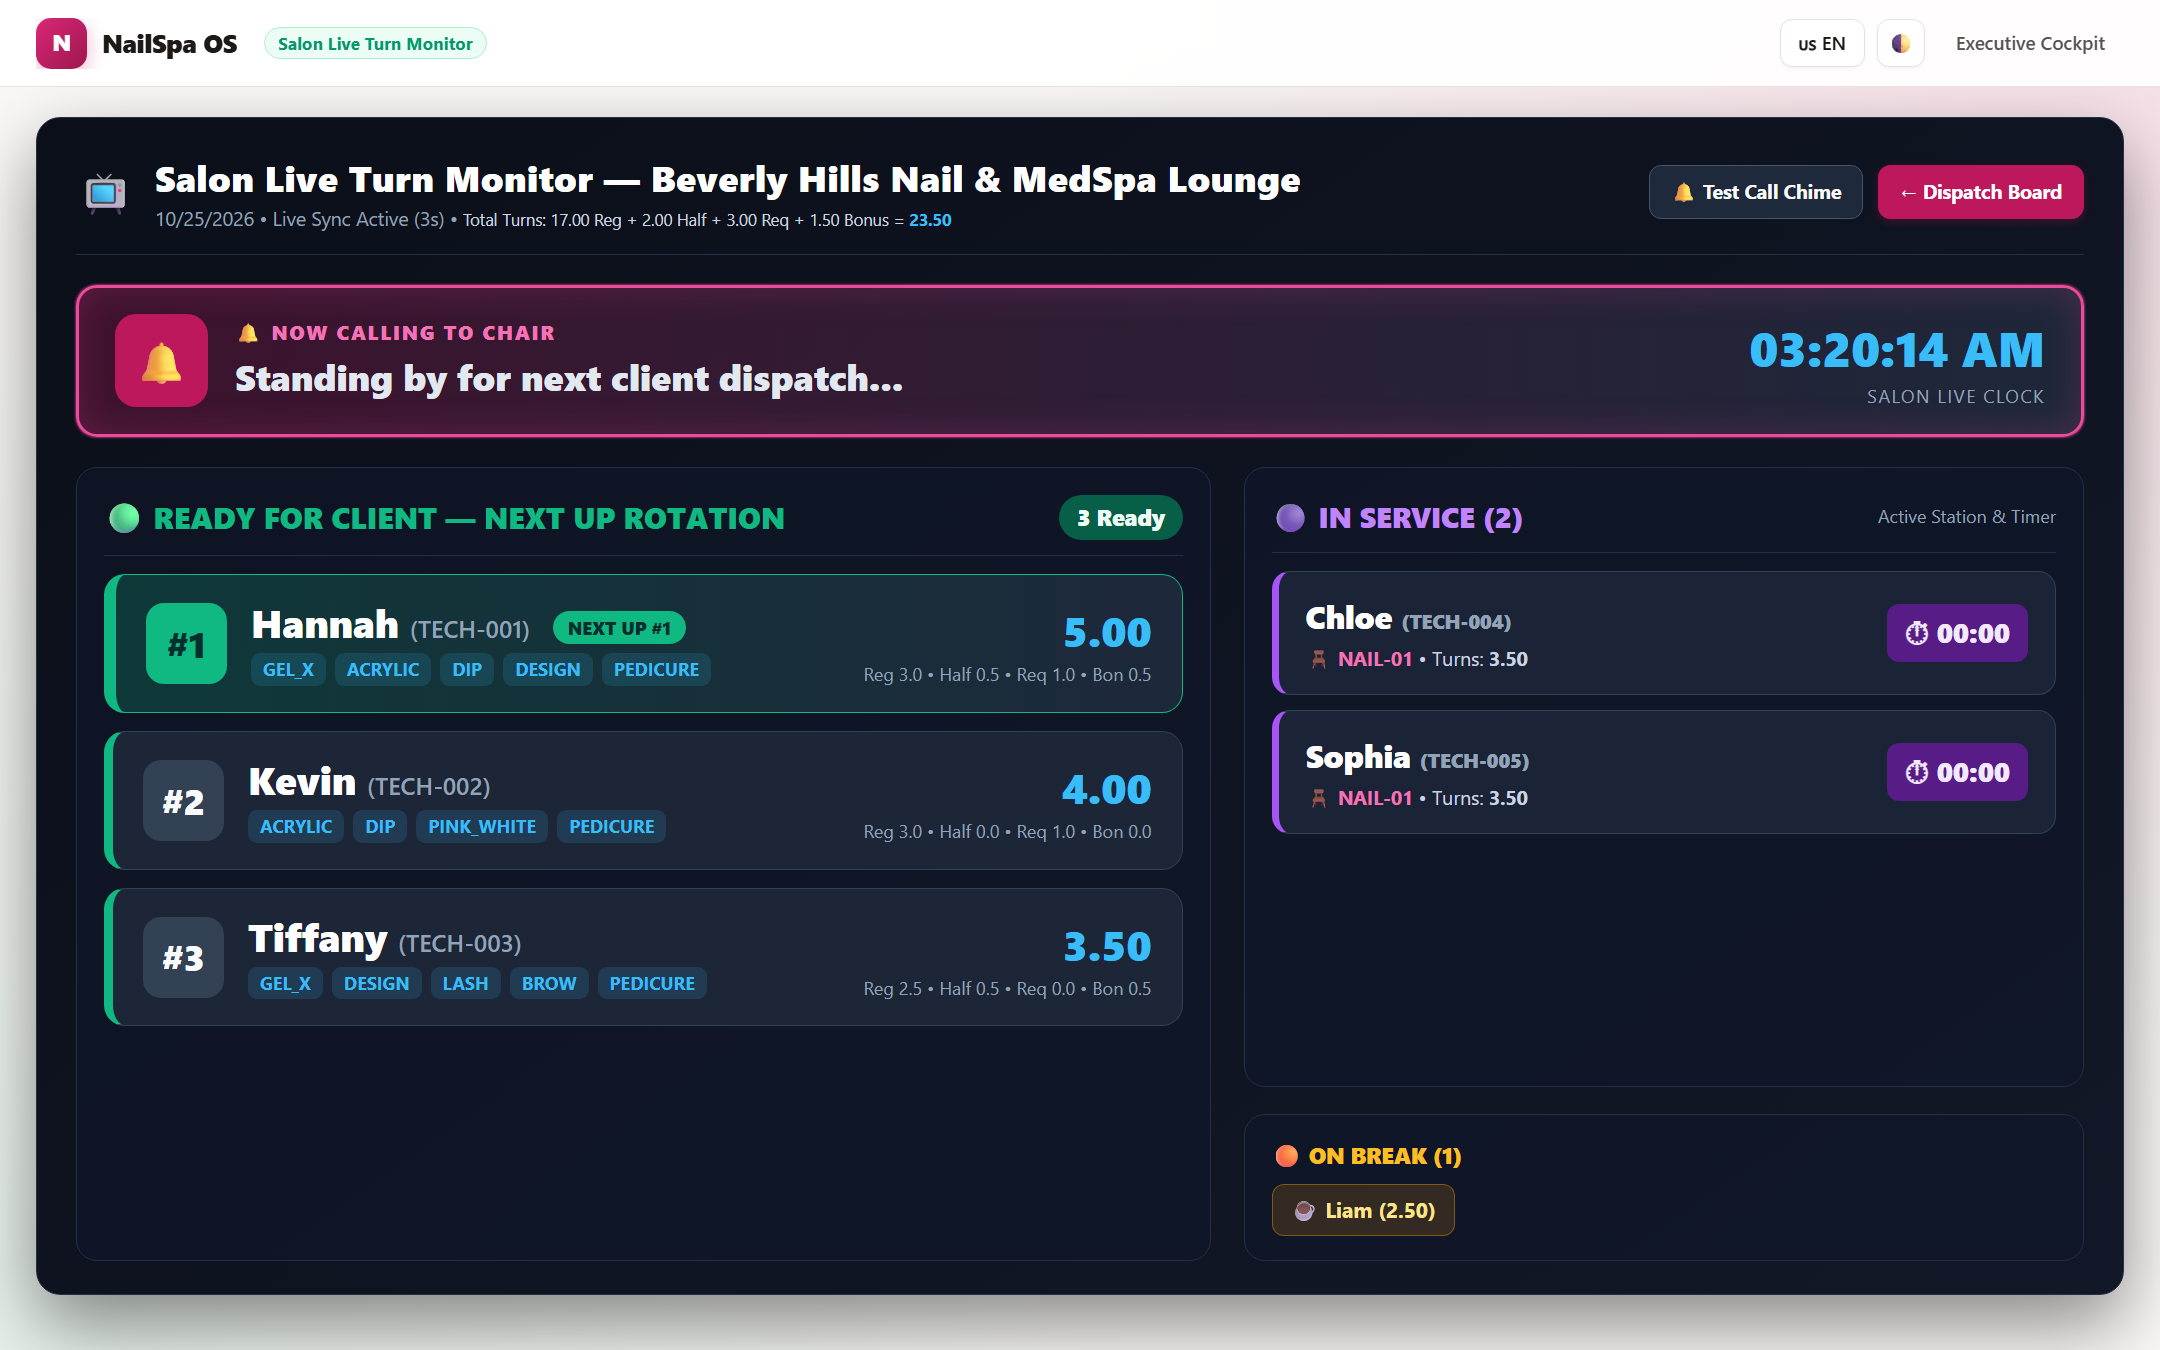Open the US EN language selector

click(1821, 43)
